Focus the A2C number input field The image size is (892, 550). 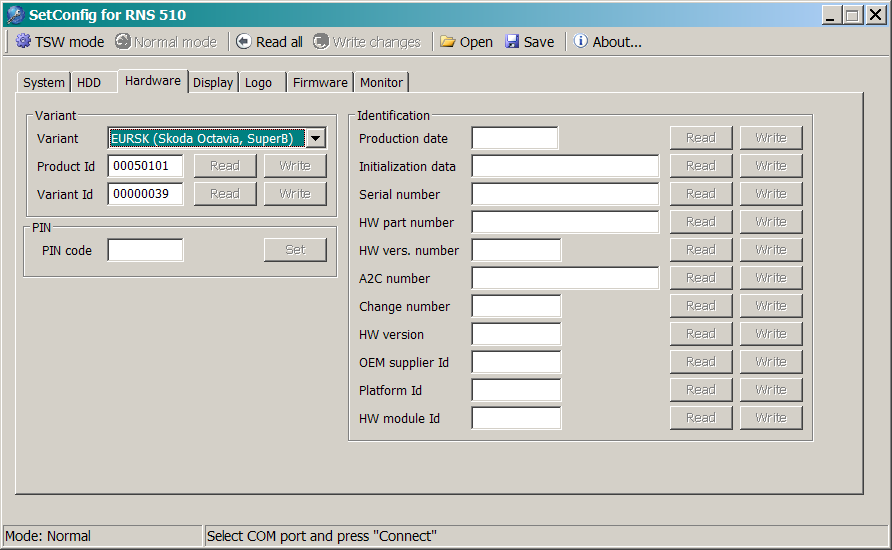point(565,278)
